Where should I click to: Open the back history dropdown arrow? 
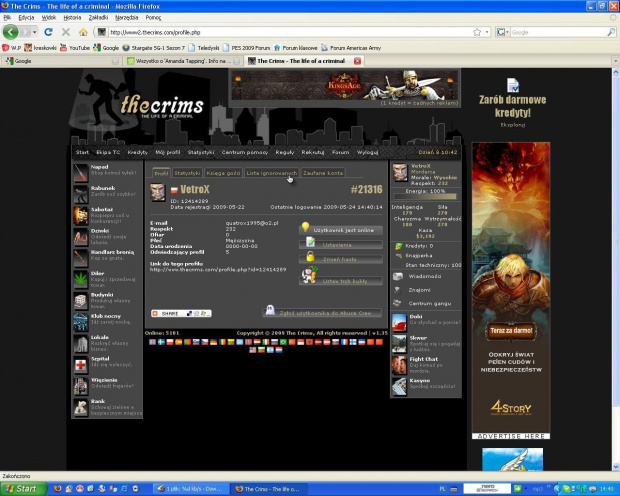(34, 32)
